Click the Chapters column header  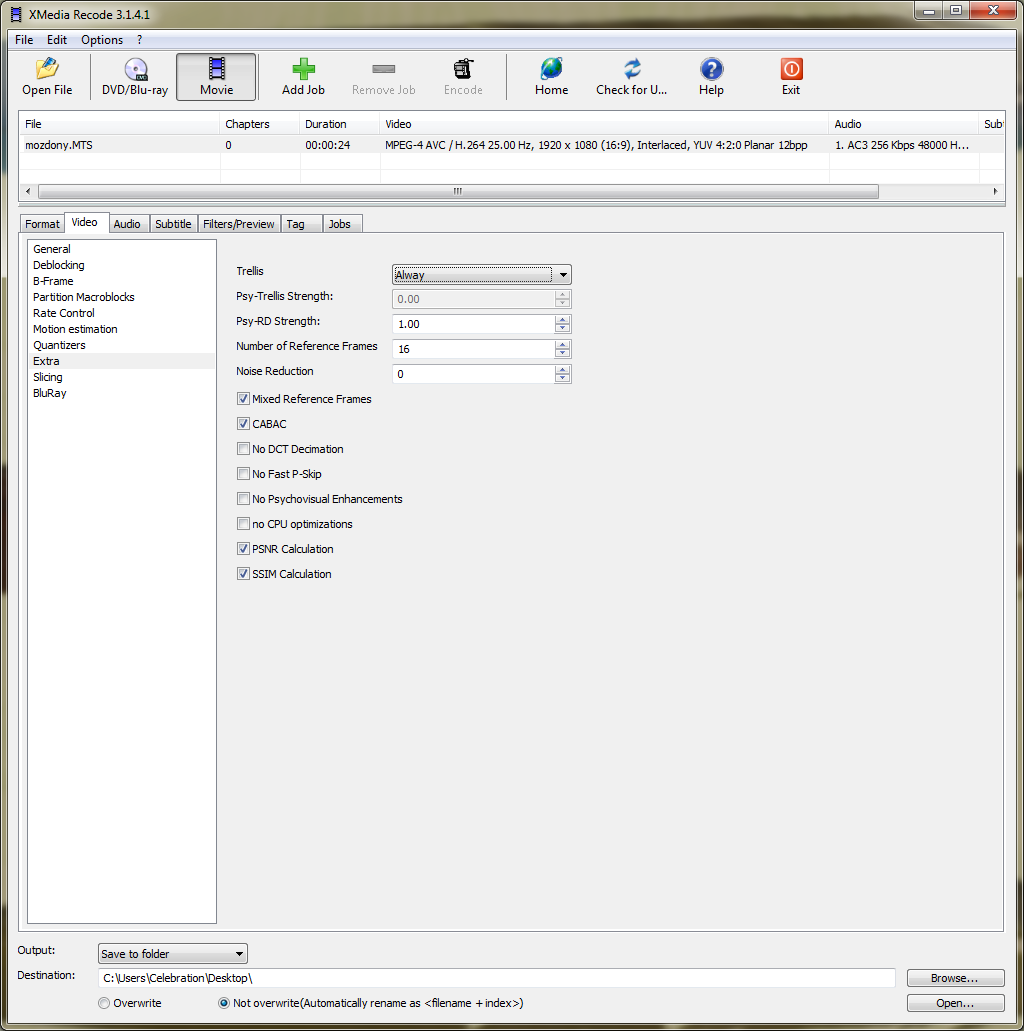pos(260,124)
